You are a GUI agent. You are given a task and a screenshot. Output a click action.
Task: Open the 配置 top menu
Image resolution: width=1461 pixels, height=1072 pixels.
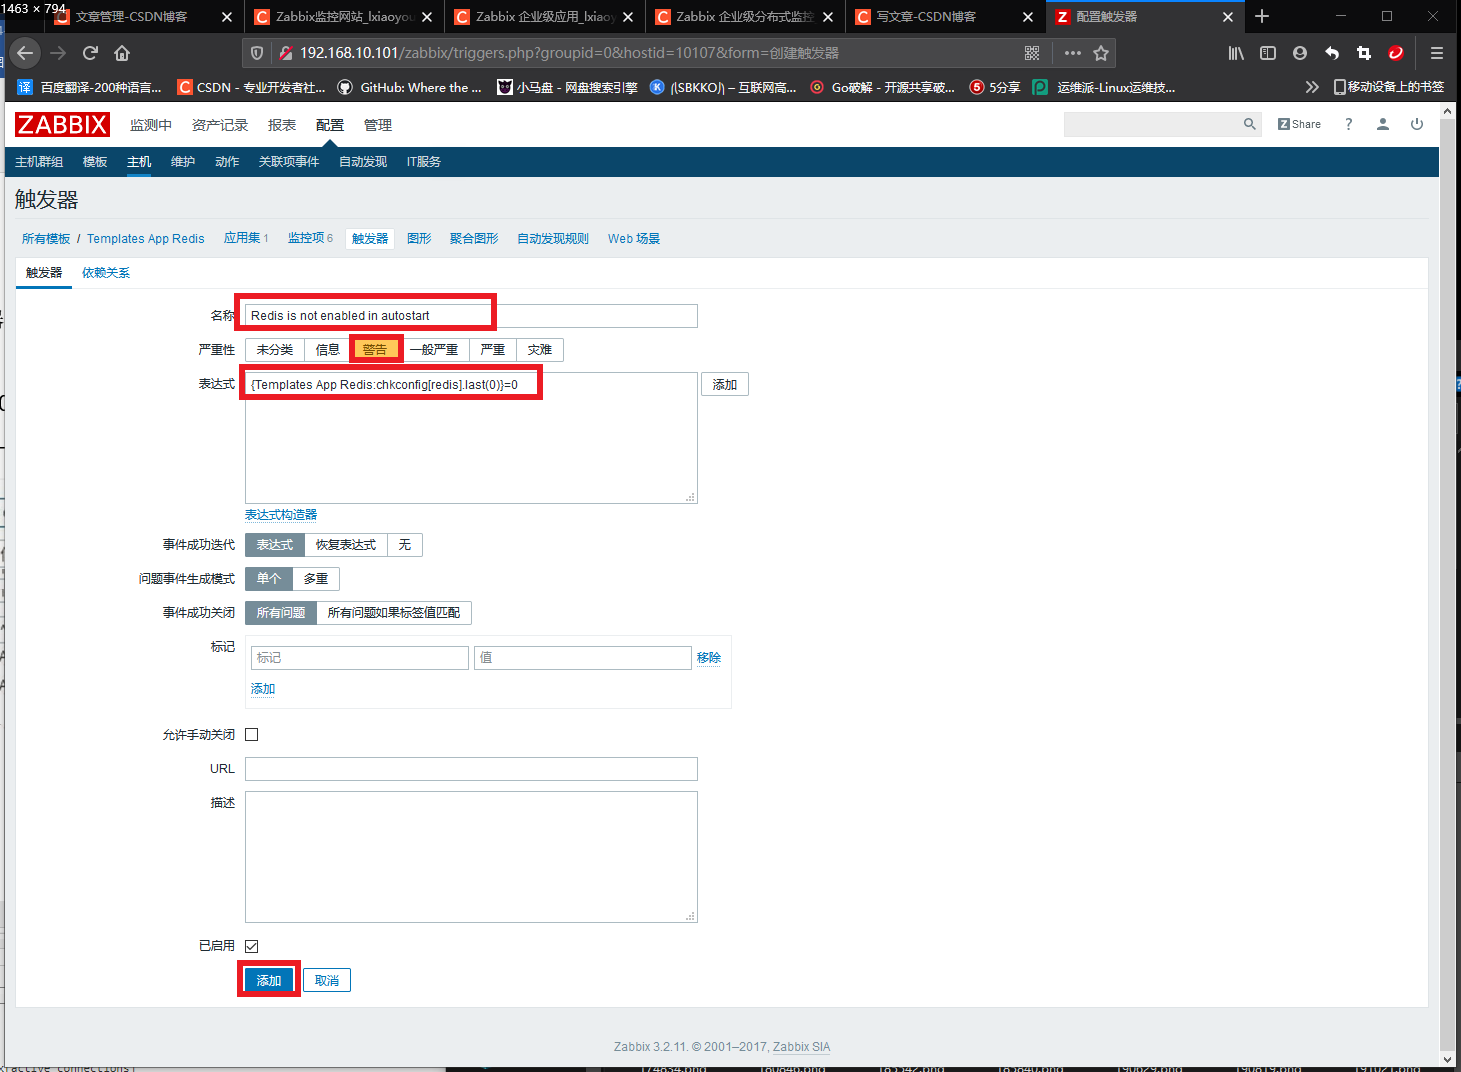point(330,125)
